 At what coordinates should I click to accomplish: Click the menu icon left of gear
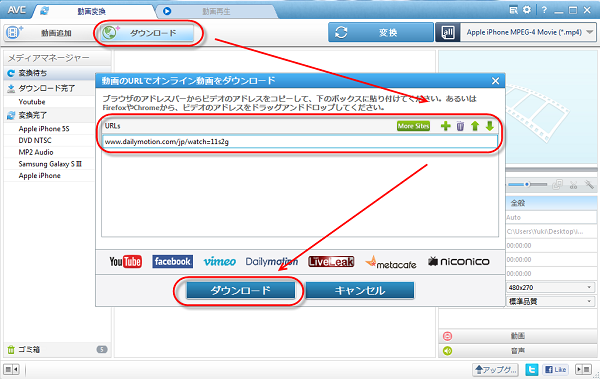[x=514, y=10]
